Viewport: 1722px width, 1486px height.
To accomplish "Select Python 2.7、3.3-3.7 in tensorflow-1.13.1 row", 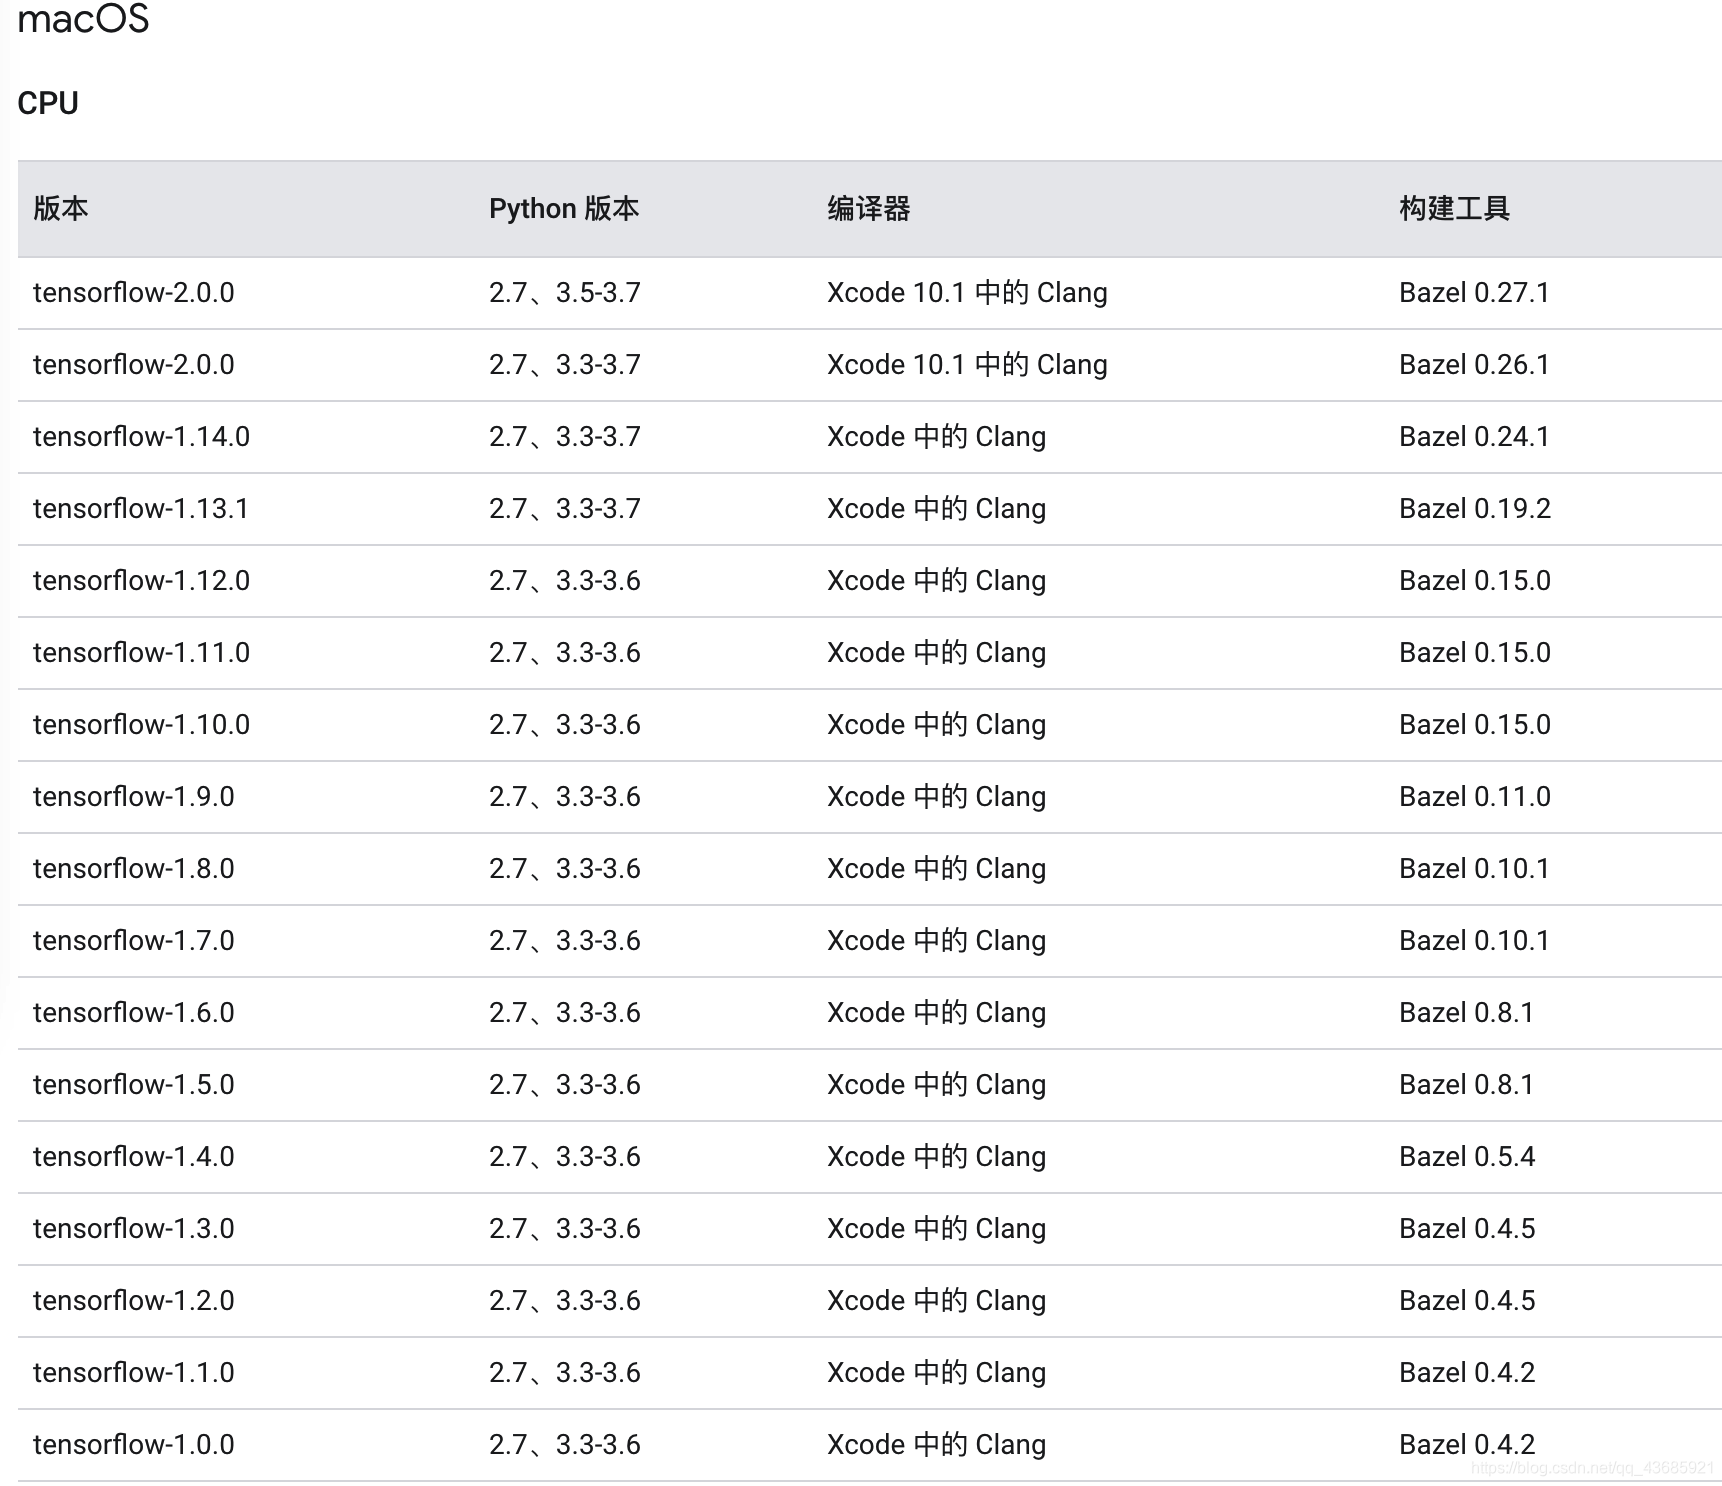I will tap(565, 509).
